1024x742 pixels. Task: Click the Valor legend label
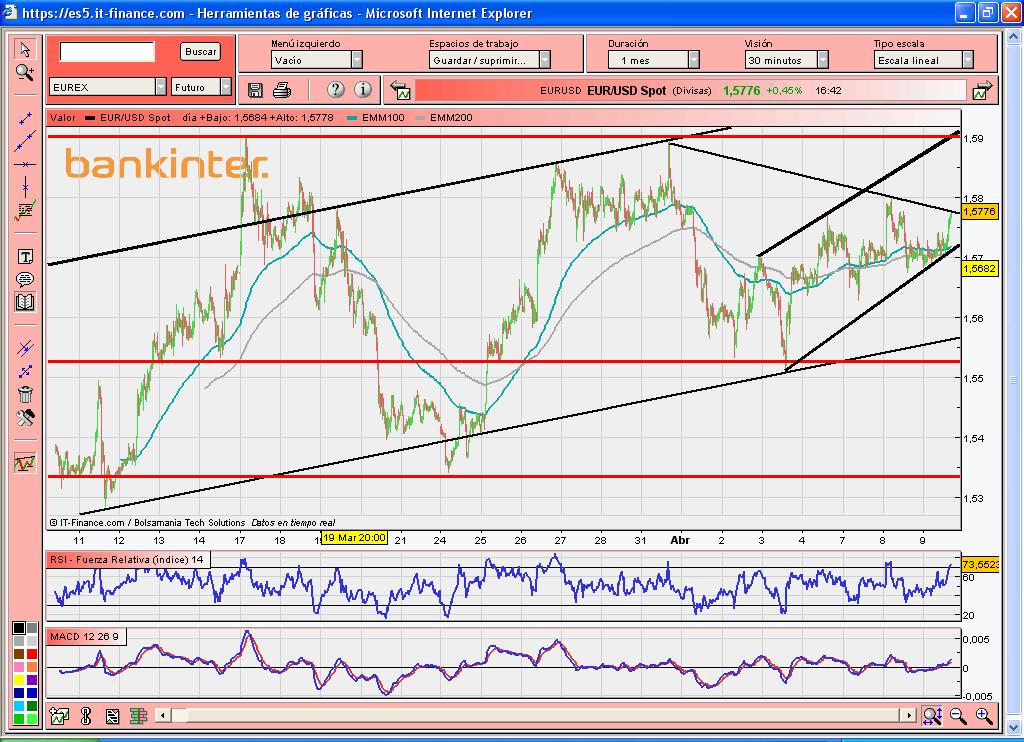[x=63, y=118]
